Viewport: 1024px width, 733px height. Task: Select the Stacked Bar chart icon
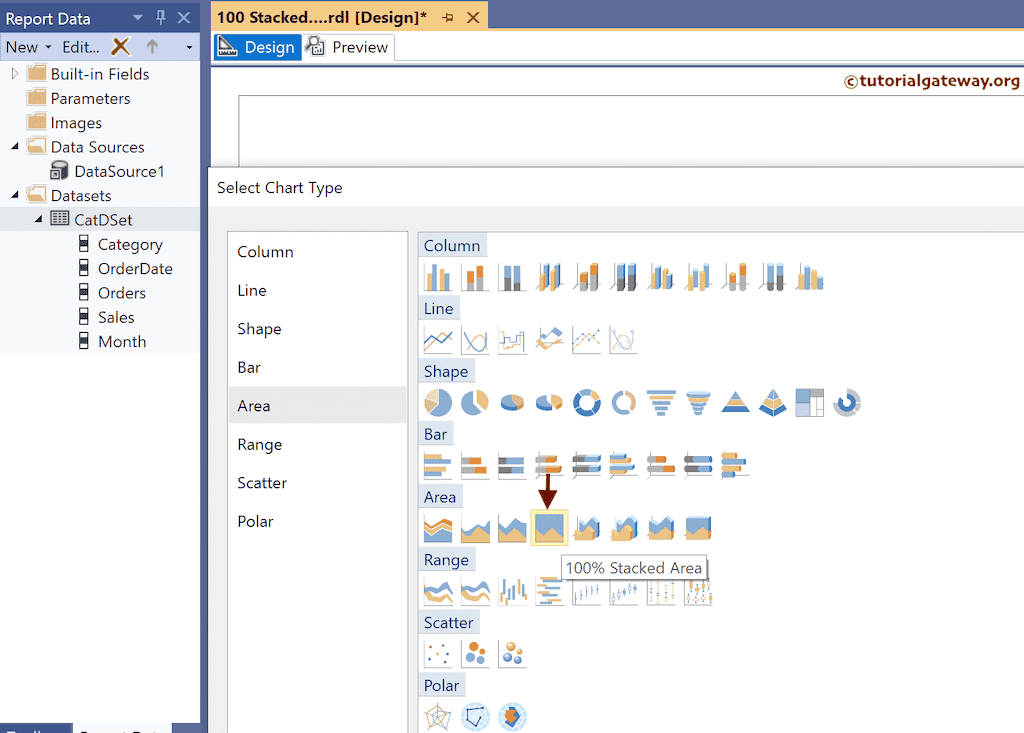(475, 465)
